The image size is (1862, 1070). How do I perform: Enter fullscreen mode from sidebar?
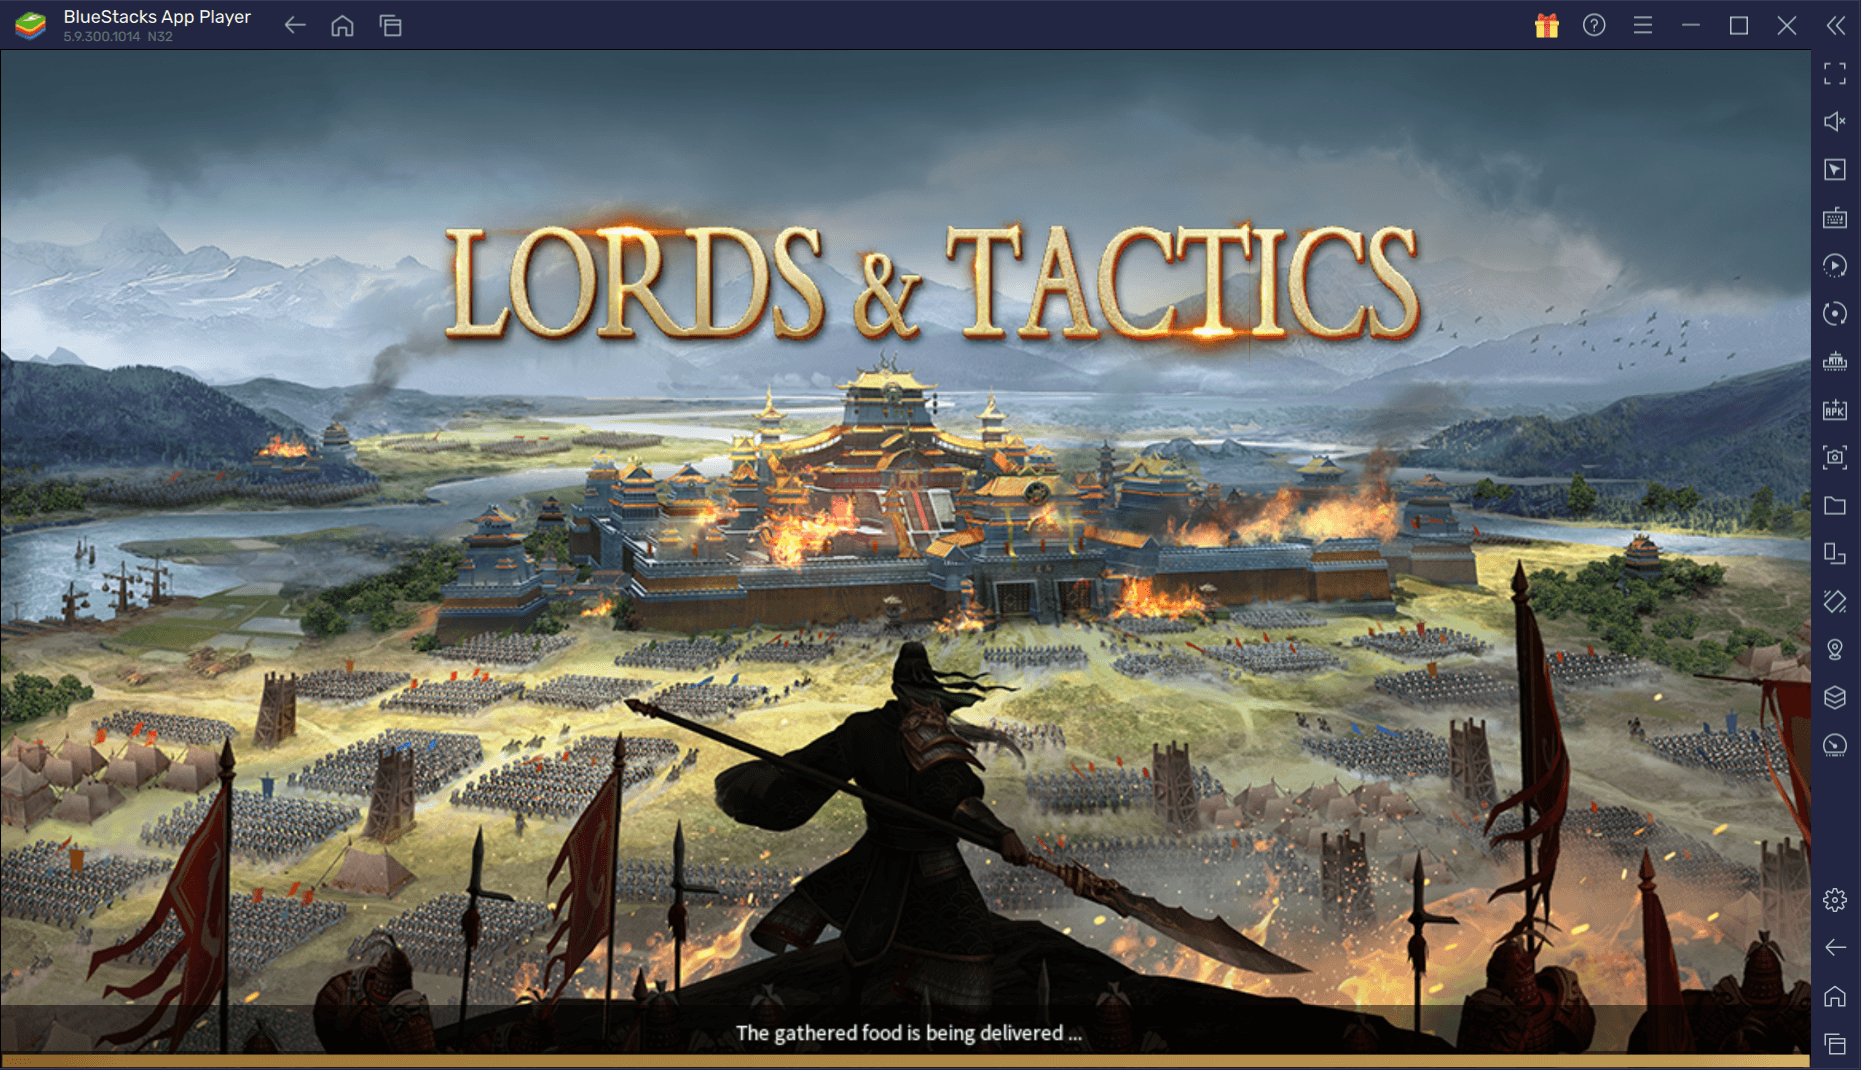[1835, 73]
